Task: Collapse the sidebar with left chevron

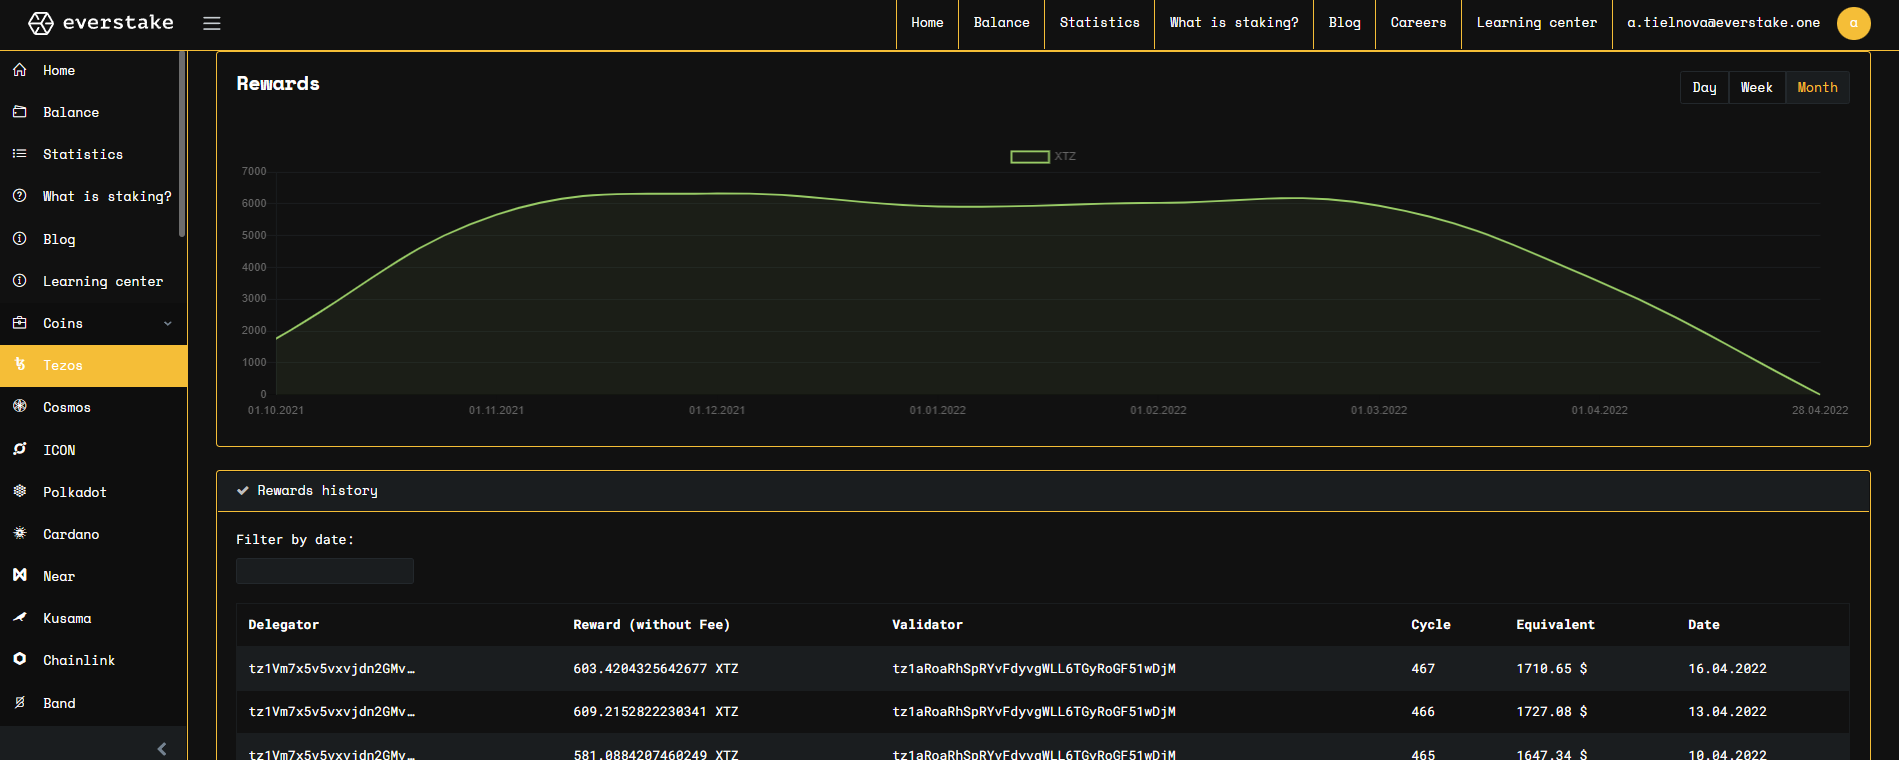Action: coord(162,749)
